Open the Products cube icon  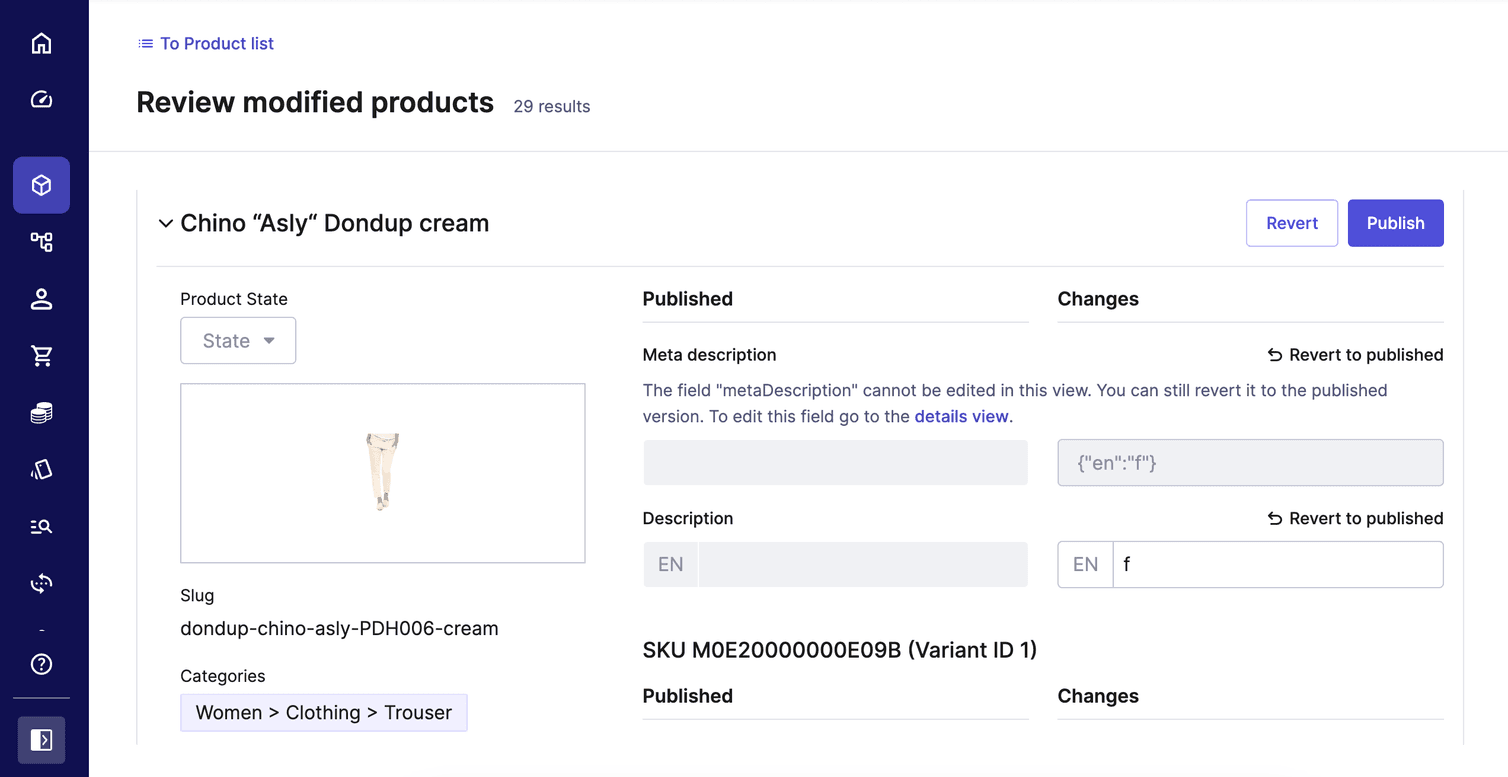pyautogui.click(x=41, y=185)
